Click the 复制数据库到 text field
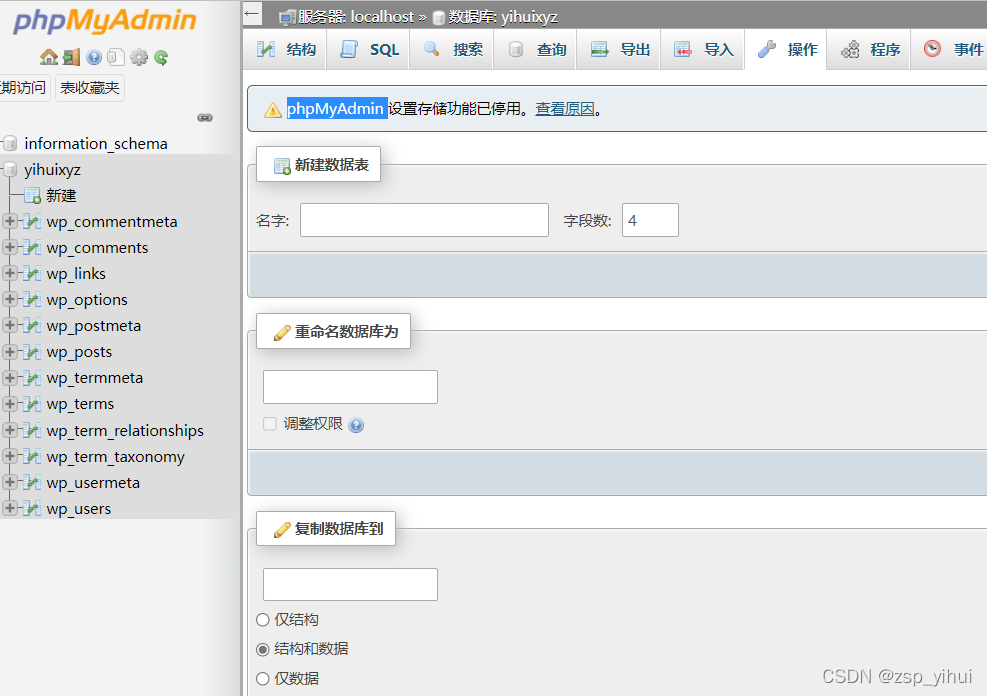 350,585
